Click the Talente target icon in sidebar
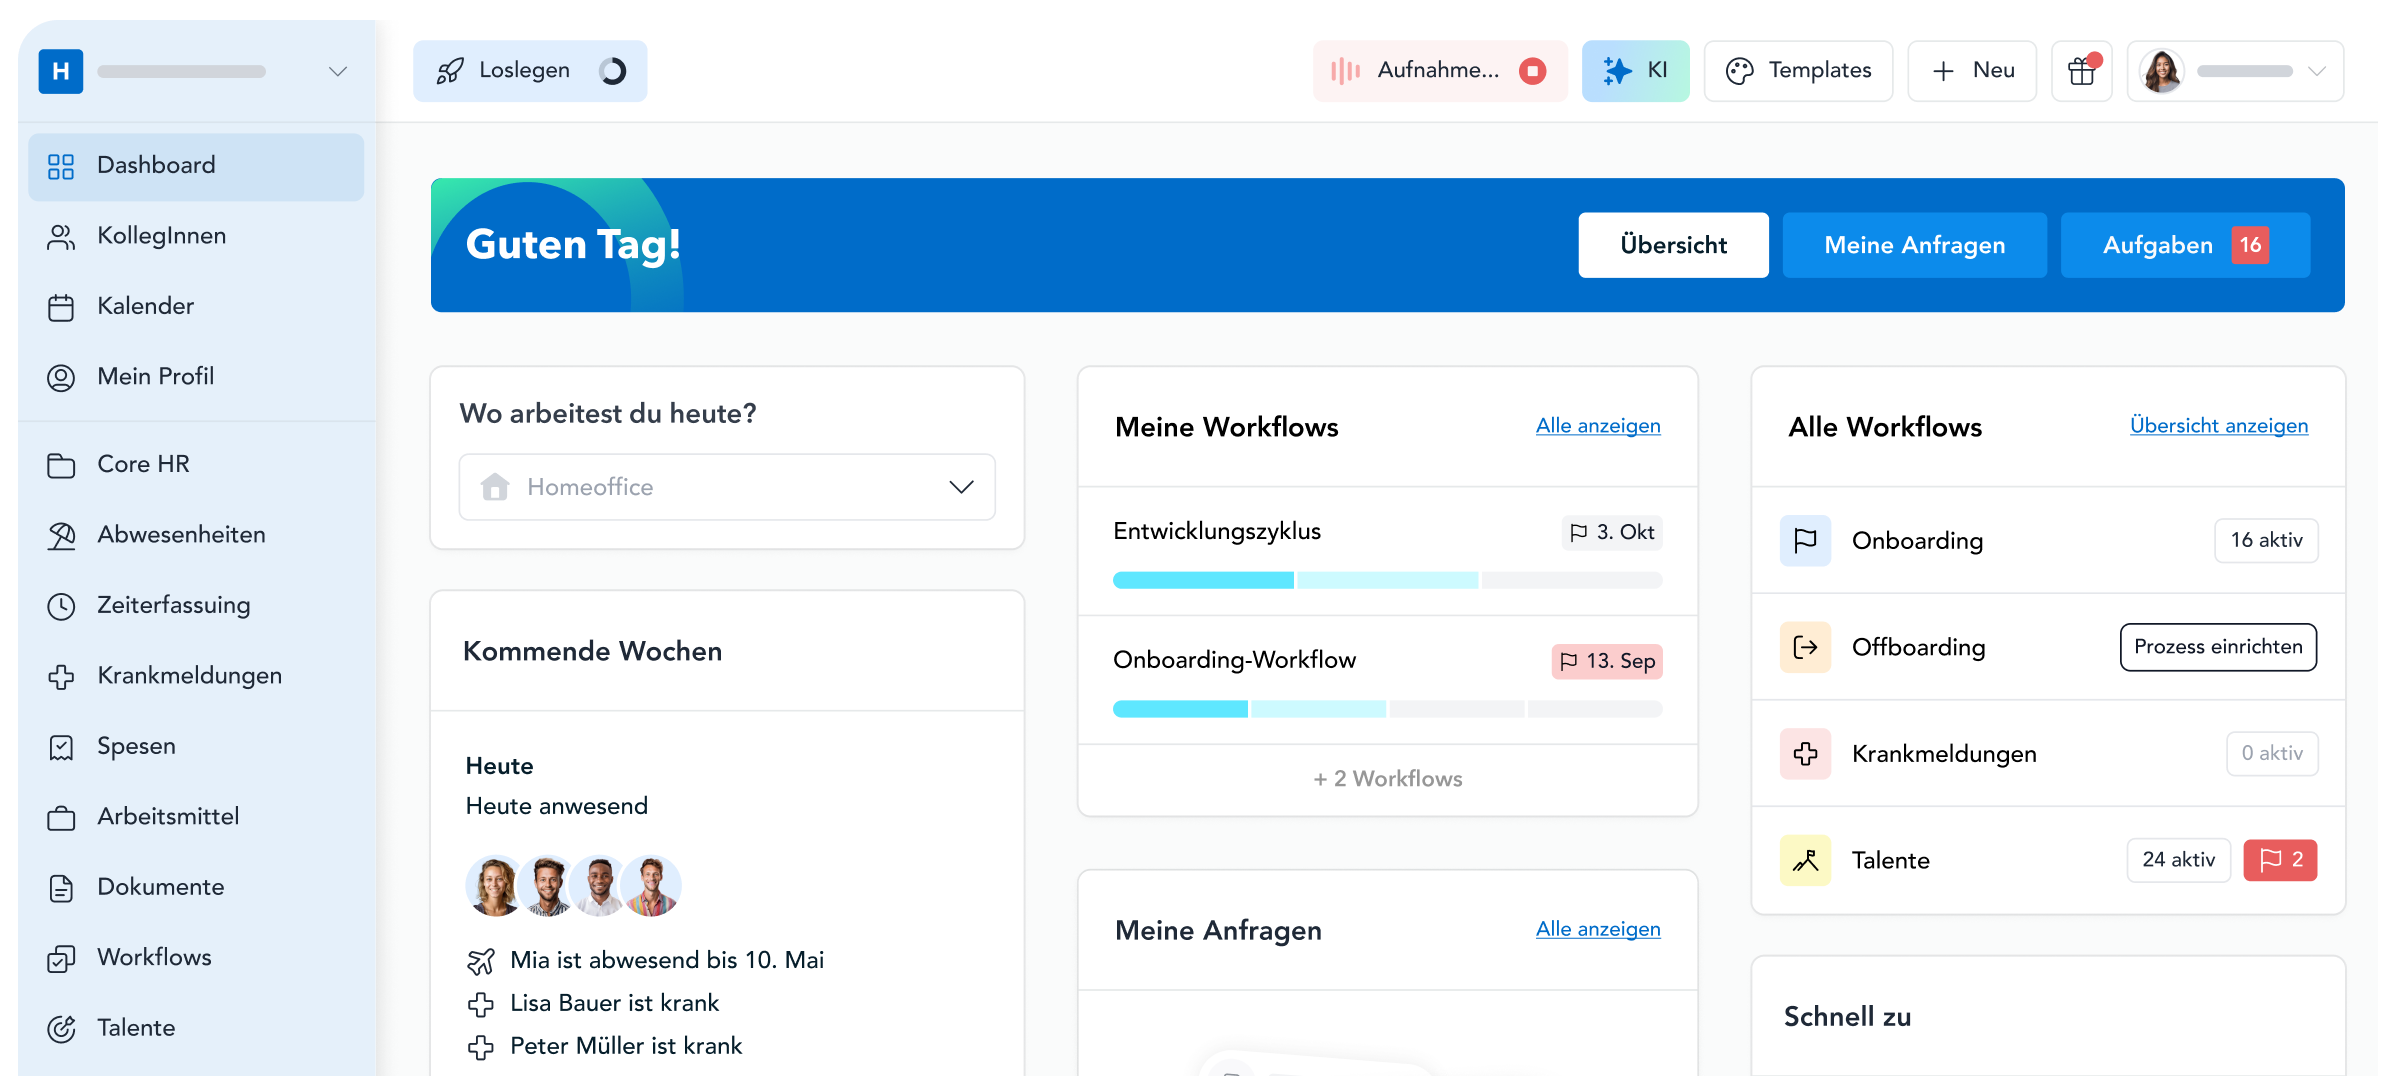This screenshot has height=1076, width=2400. 61,1029
